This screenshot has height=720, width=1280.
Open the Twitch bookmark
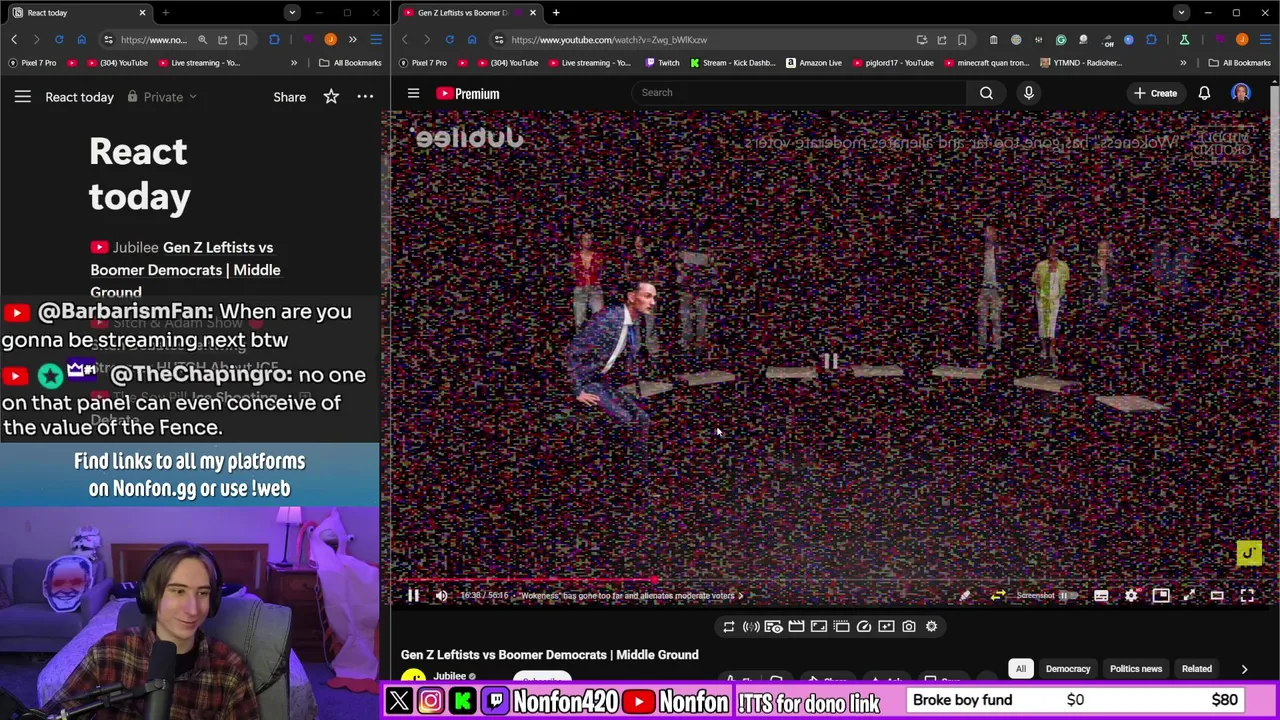[x=662, y=63]
